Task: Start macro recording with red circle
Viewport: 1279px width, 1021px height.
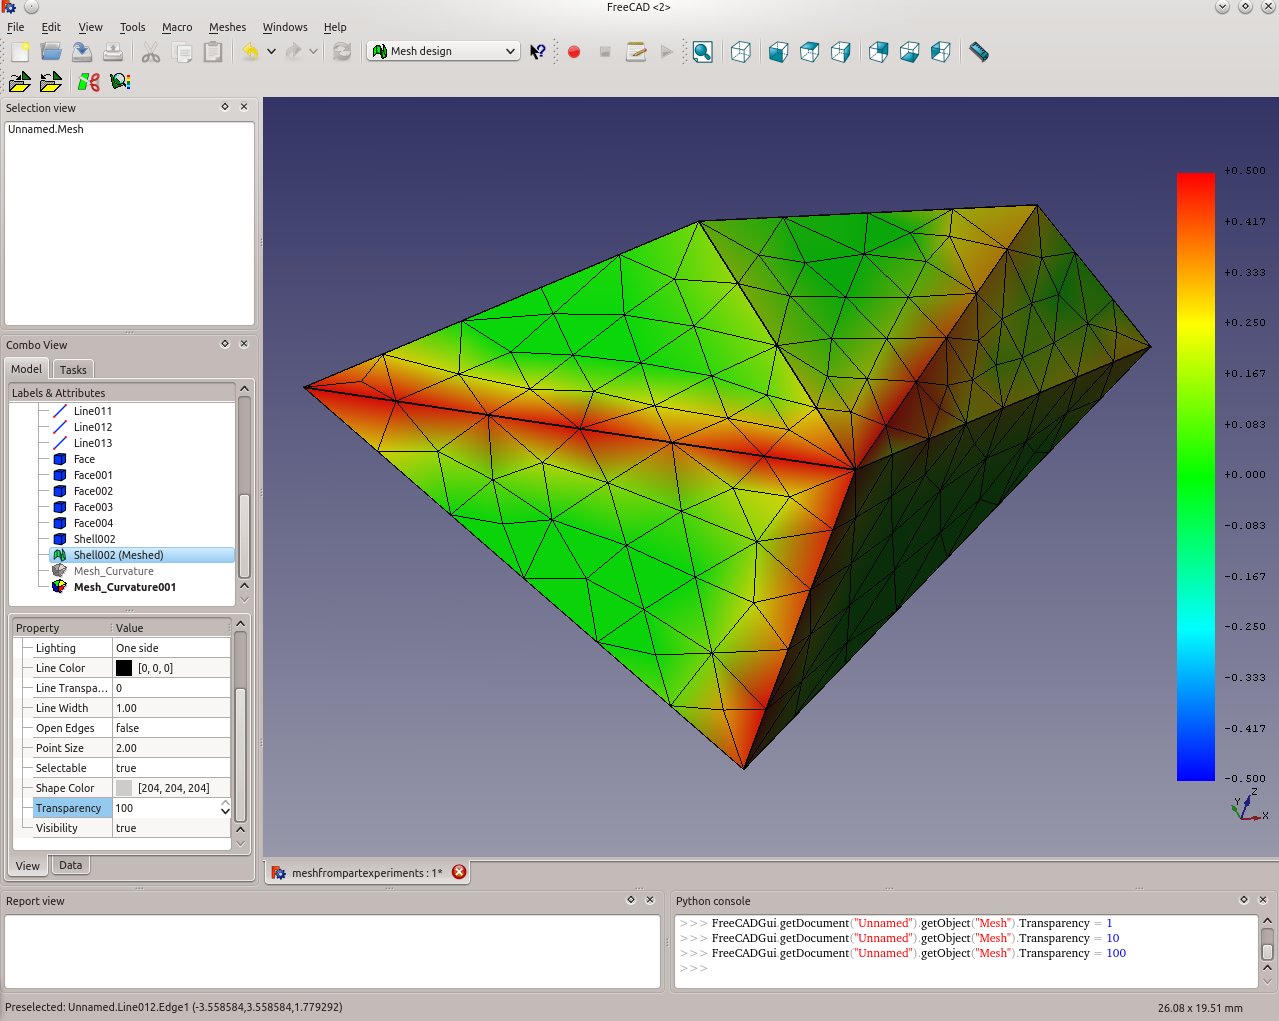Action: click(574, 51)
